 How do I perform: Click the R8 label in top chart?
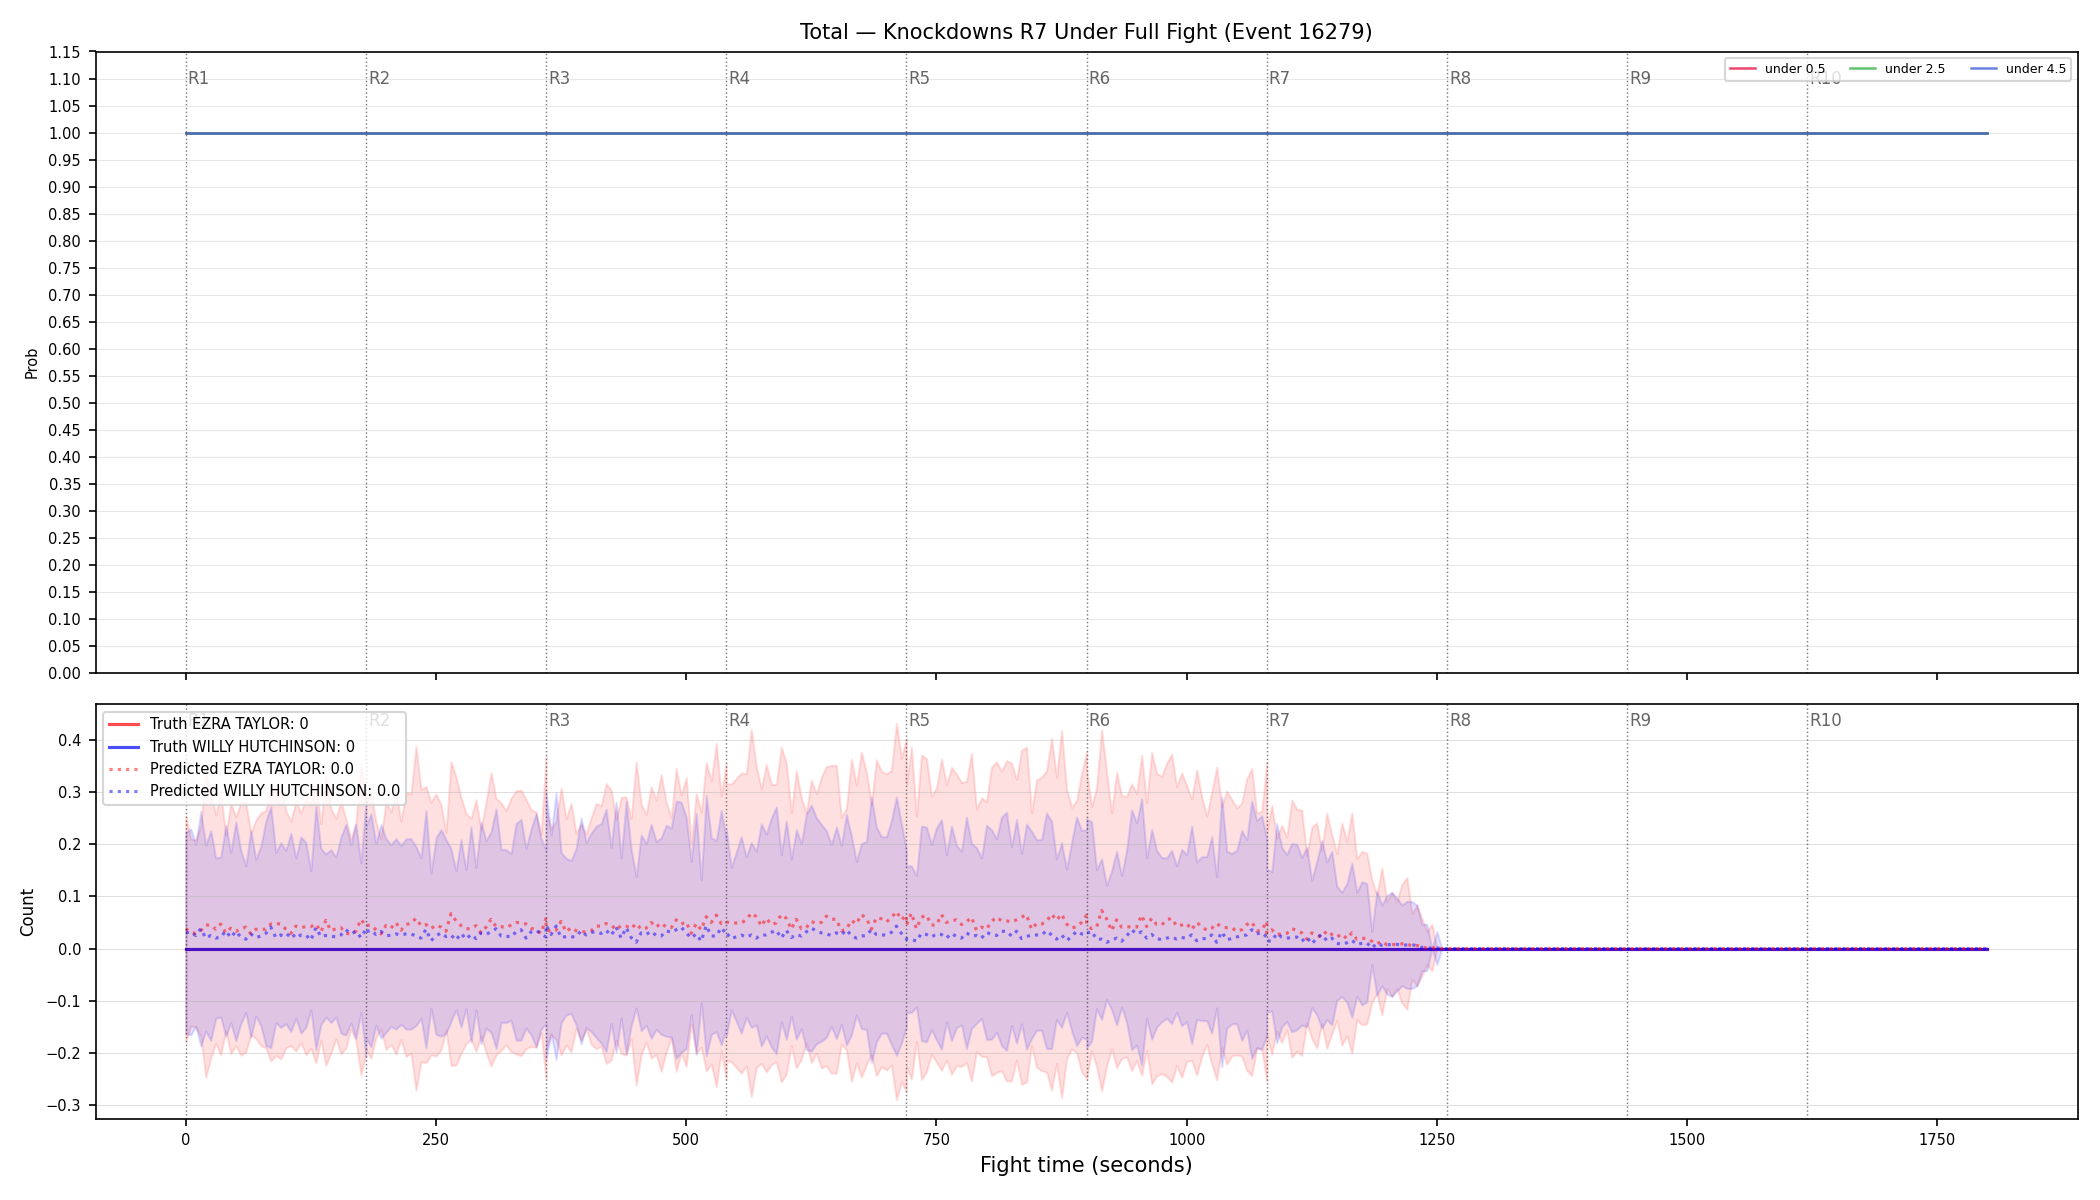tap(1460, 78)
